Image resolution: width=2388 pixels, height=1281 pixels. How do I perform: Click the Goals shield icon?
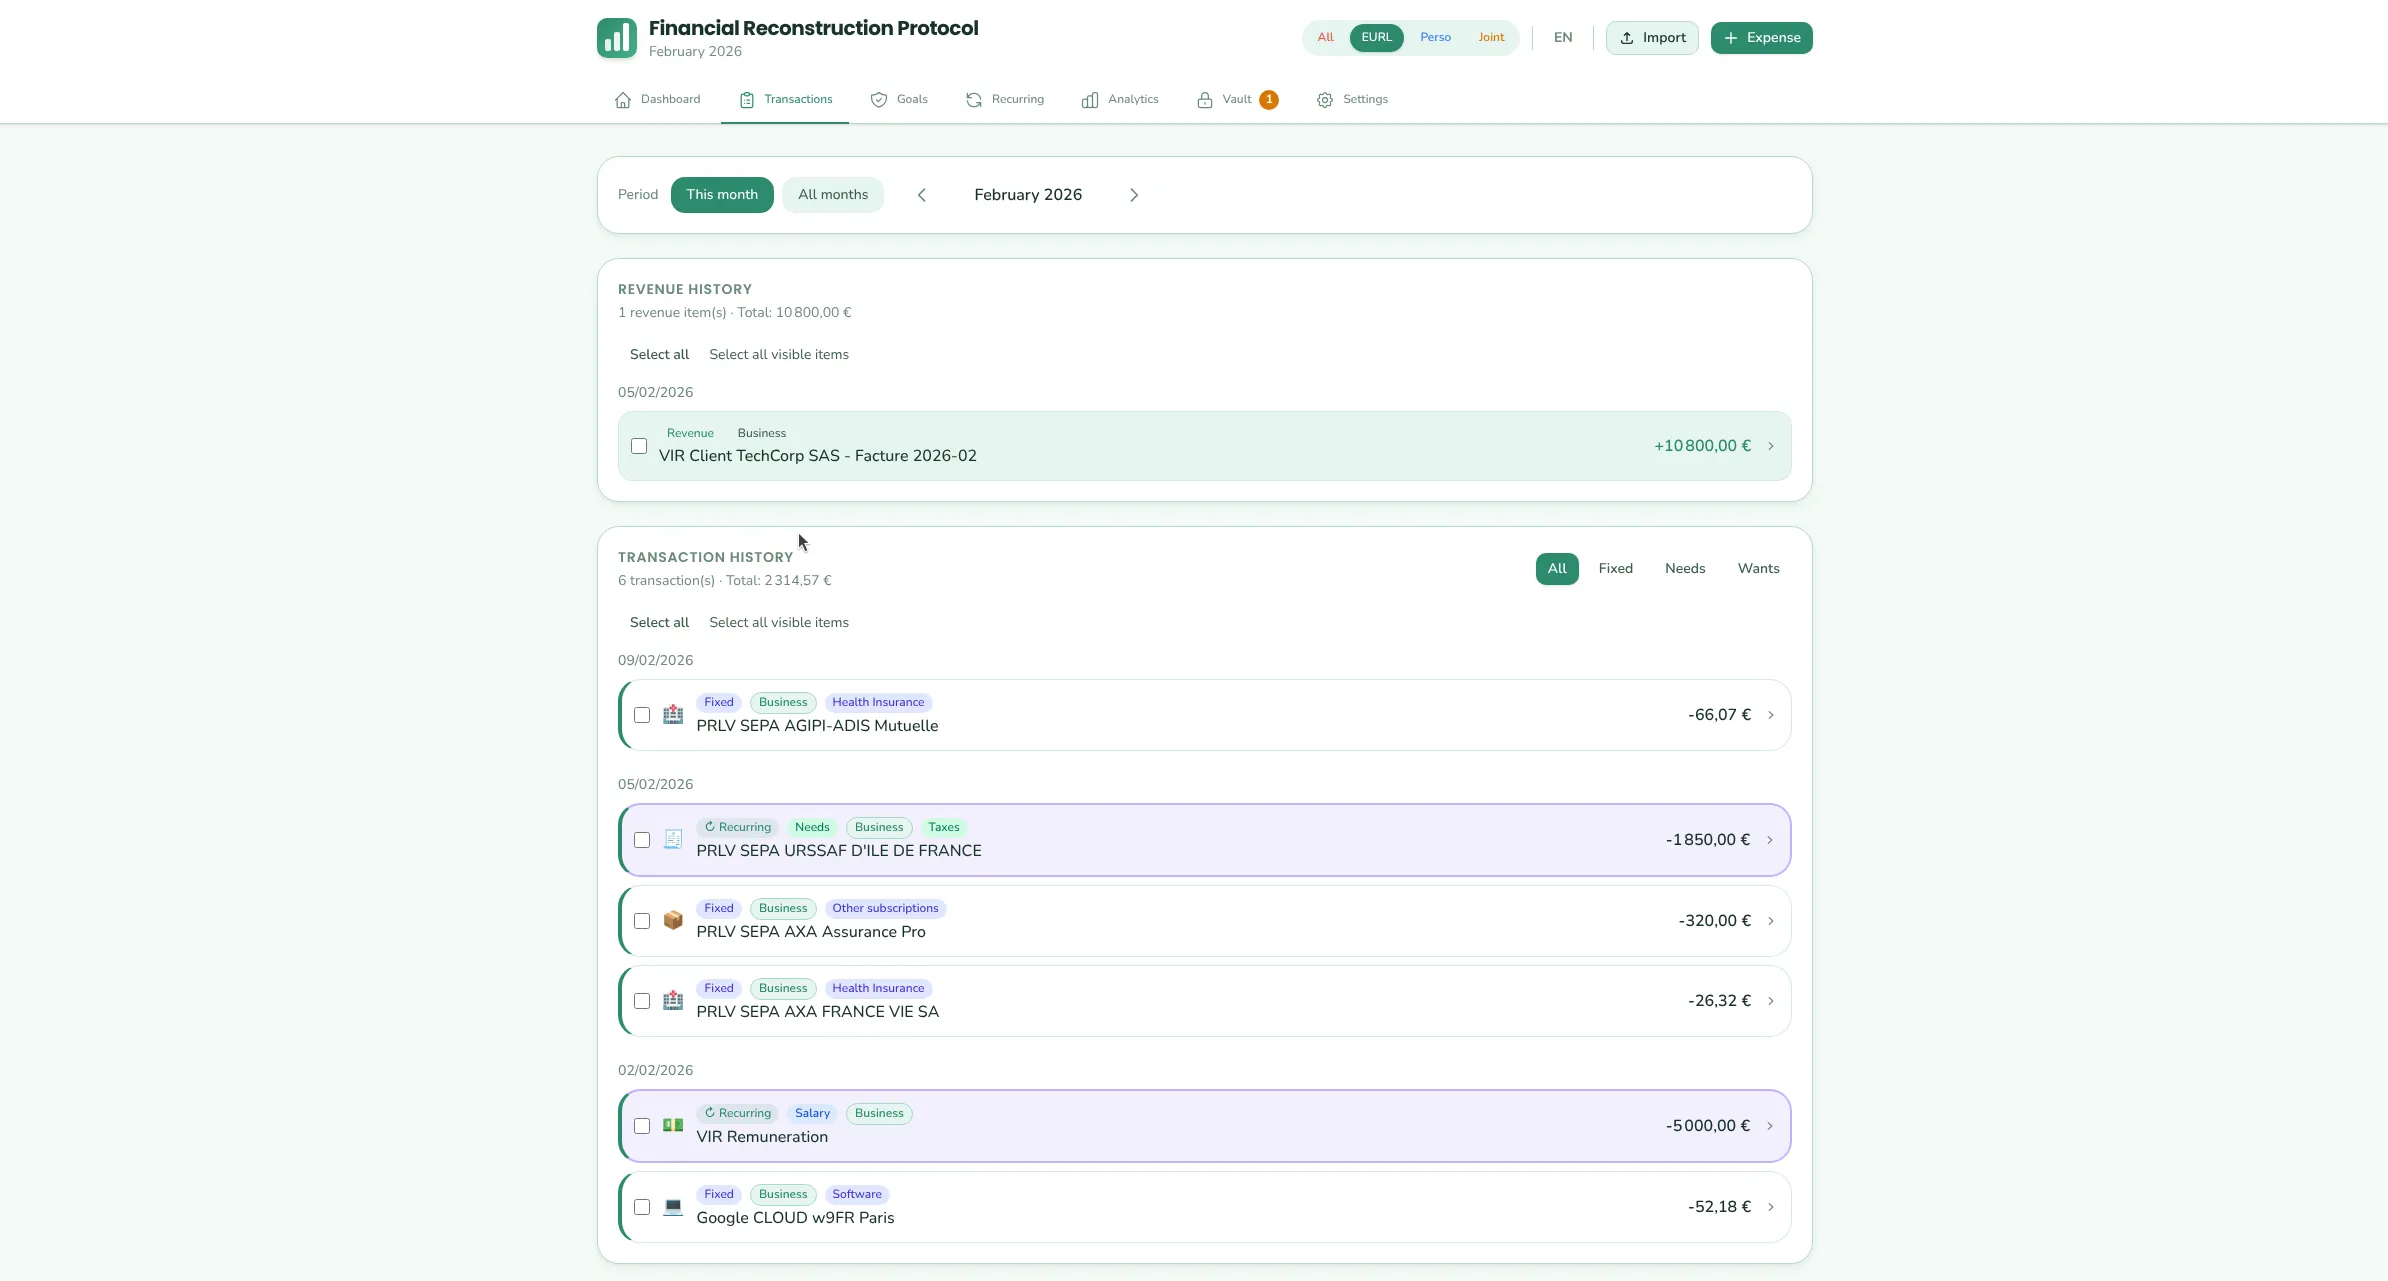pos(878,100)
